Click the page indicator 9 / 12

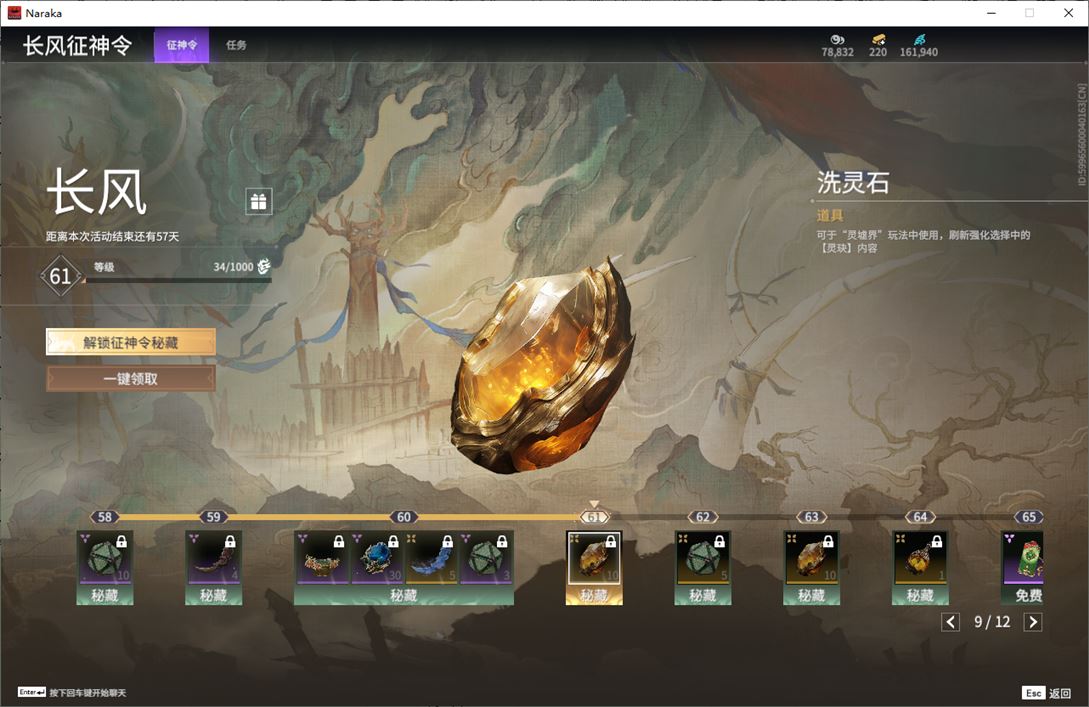[x=992, y=622]
